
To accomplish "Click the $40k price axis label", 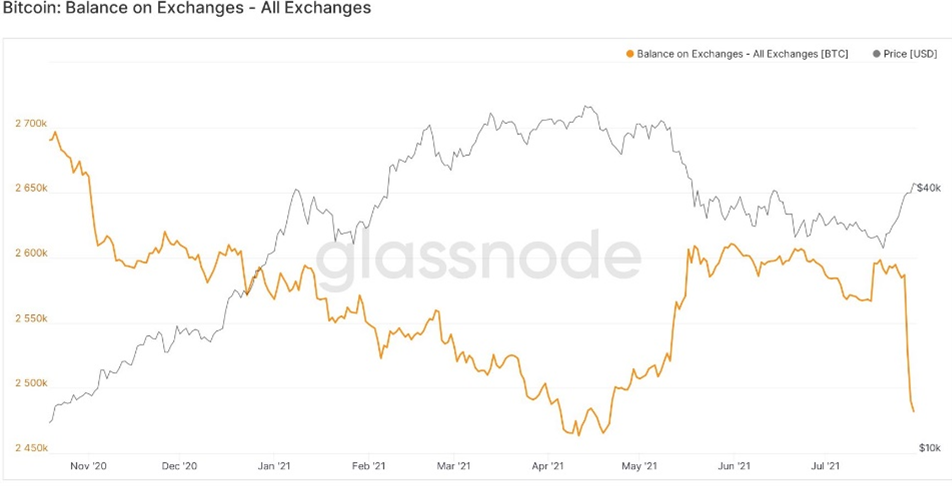I will coord(929,188).
